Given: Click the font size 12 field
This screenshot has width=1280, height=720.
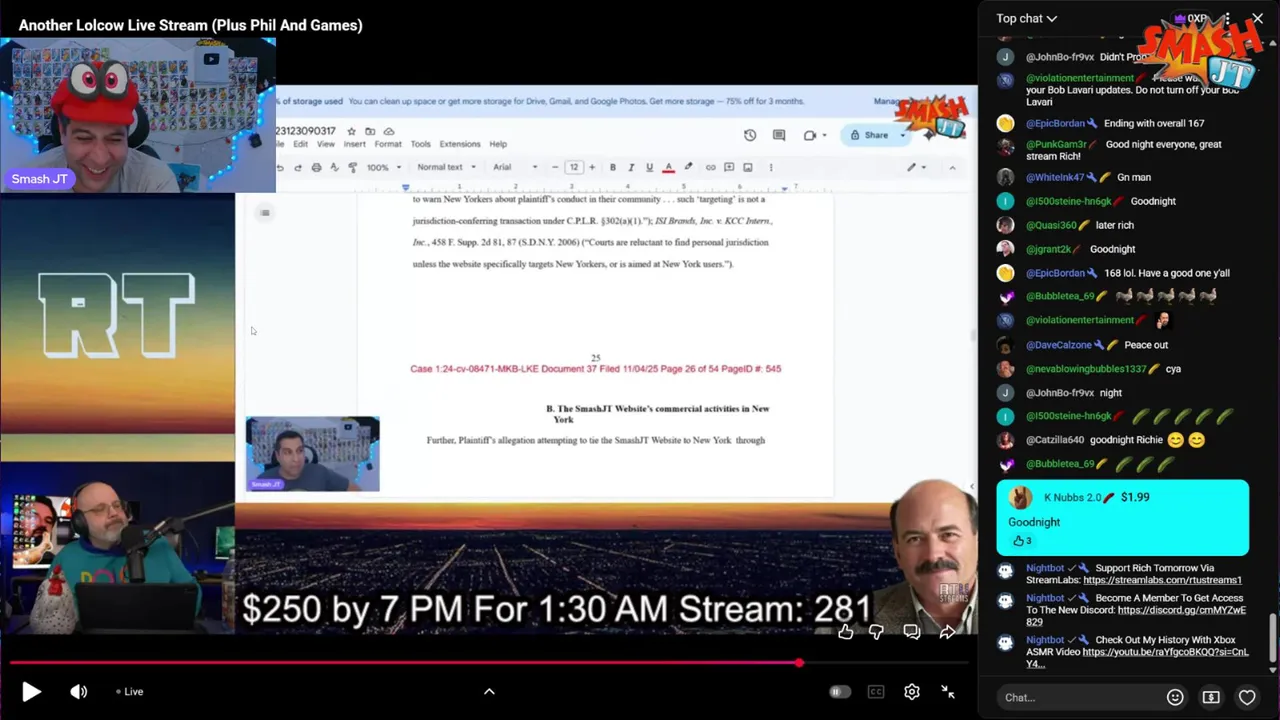Looking at the screenshot, I should pos(574,167).
